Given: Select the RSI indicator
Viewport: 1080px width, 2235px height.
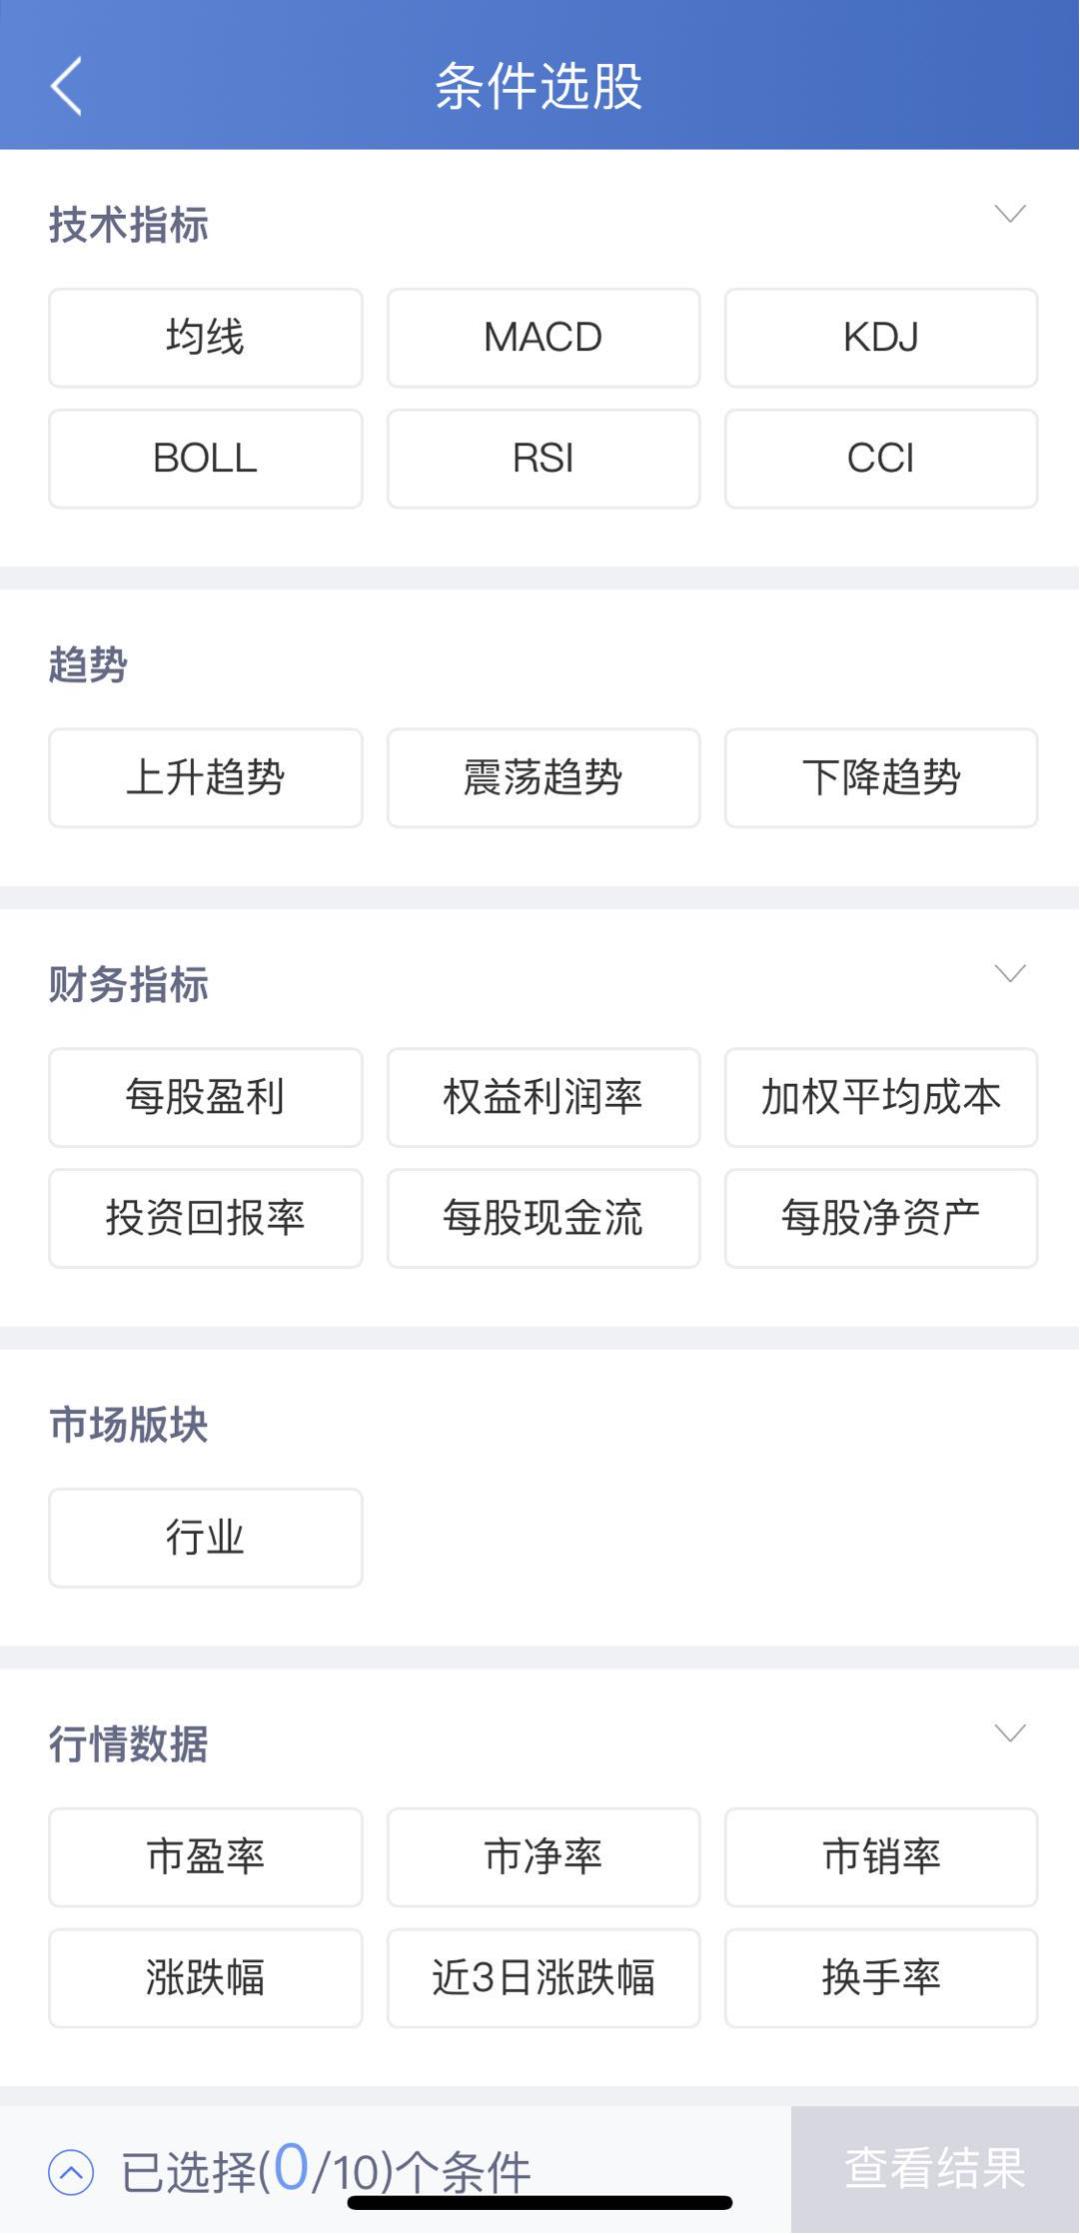Looking at the screenshot, I should coord(543,459).
